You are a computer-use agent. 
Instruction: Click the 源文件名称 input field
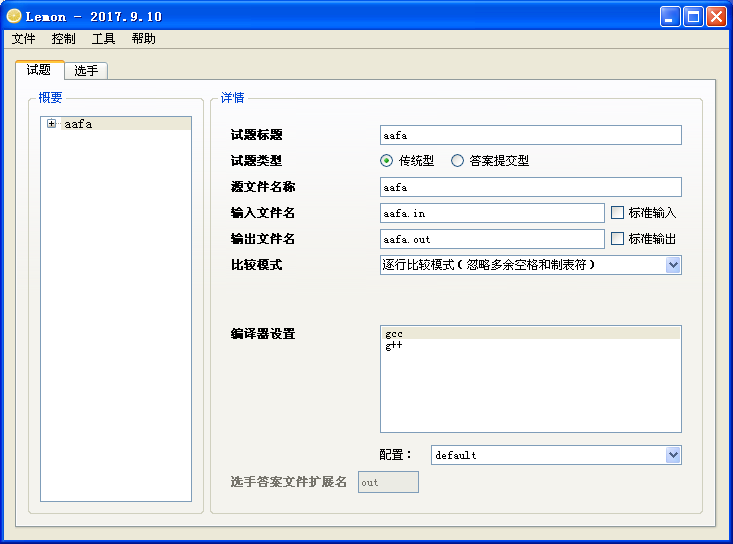click(x=531, y=187)
